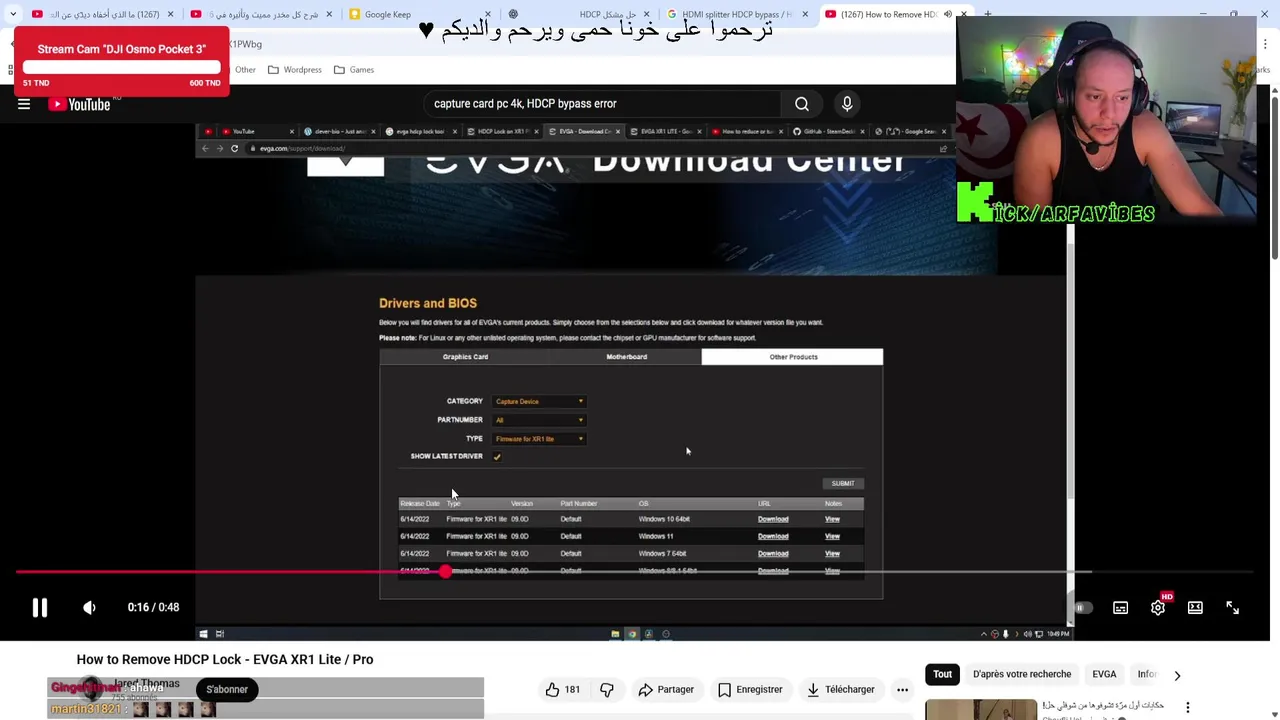In the video, click View for Windows 10 64bit row
Viewport: 1280px width, 720px height.
(x=832, y=519)
